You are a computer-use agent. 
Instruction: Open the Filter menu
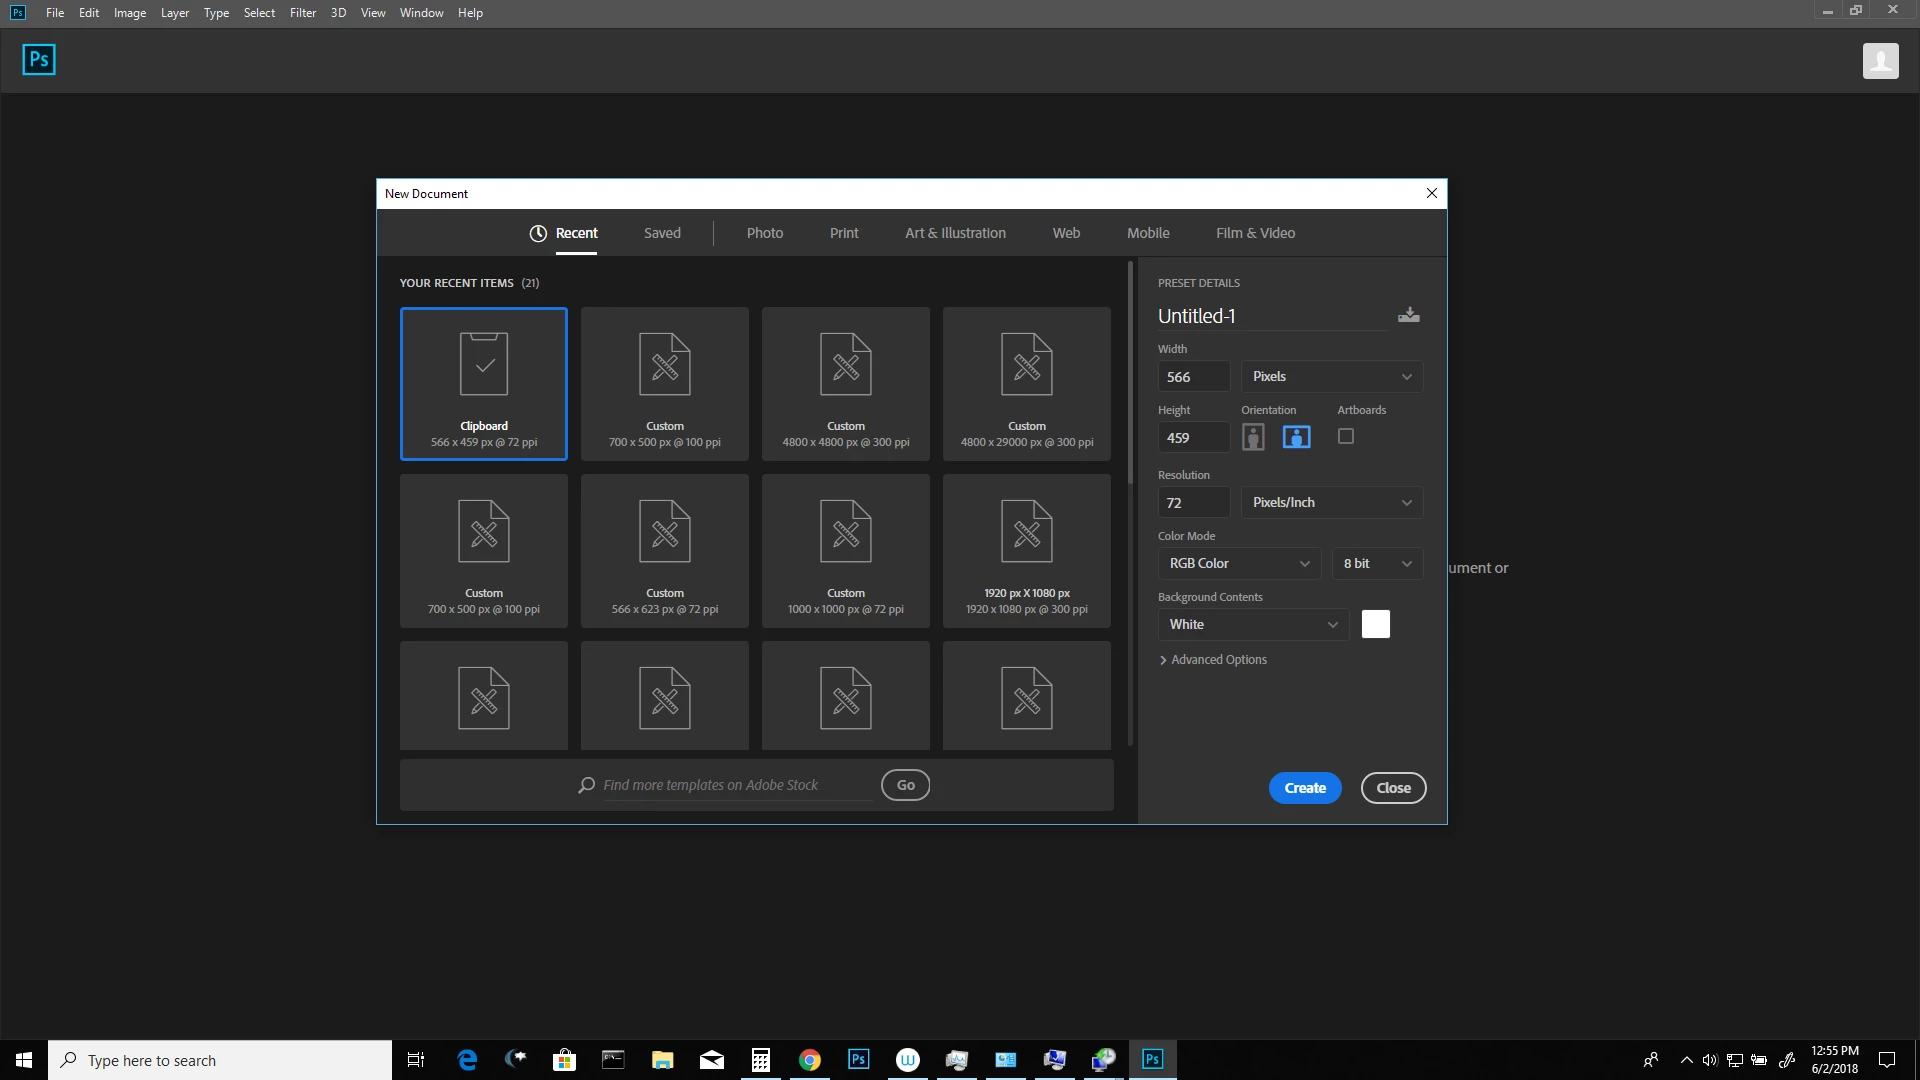pyautogui.click(x=302, y=13)
